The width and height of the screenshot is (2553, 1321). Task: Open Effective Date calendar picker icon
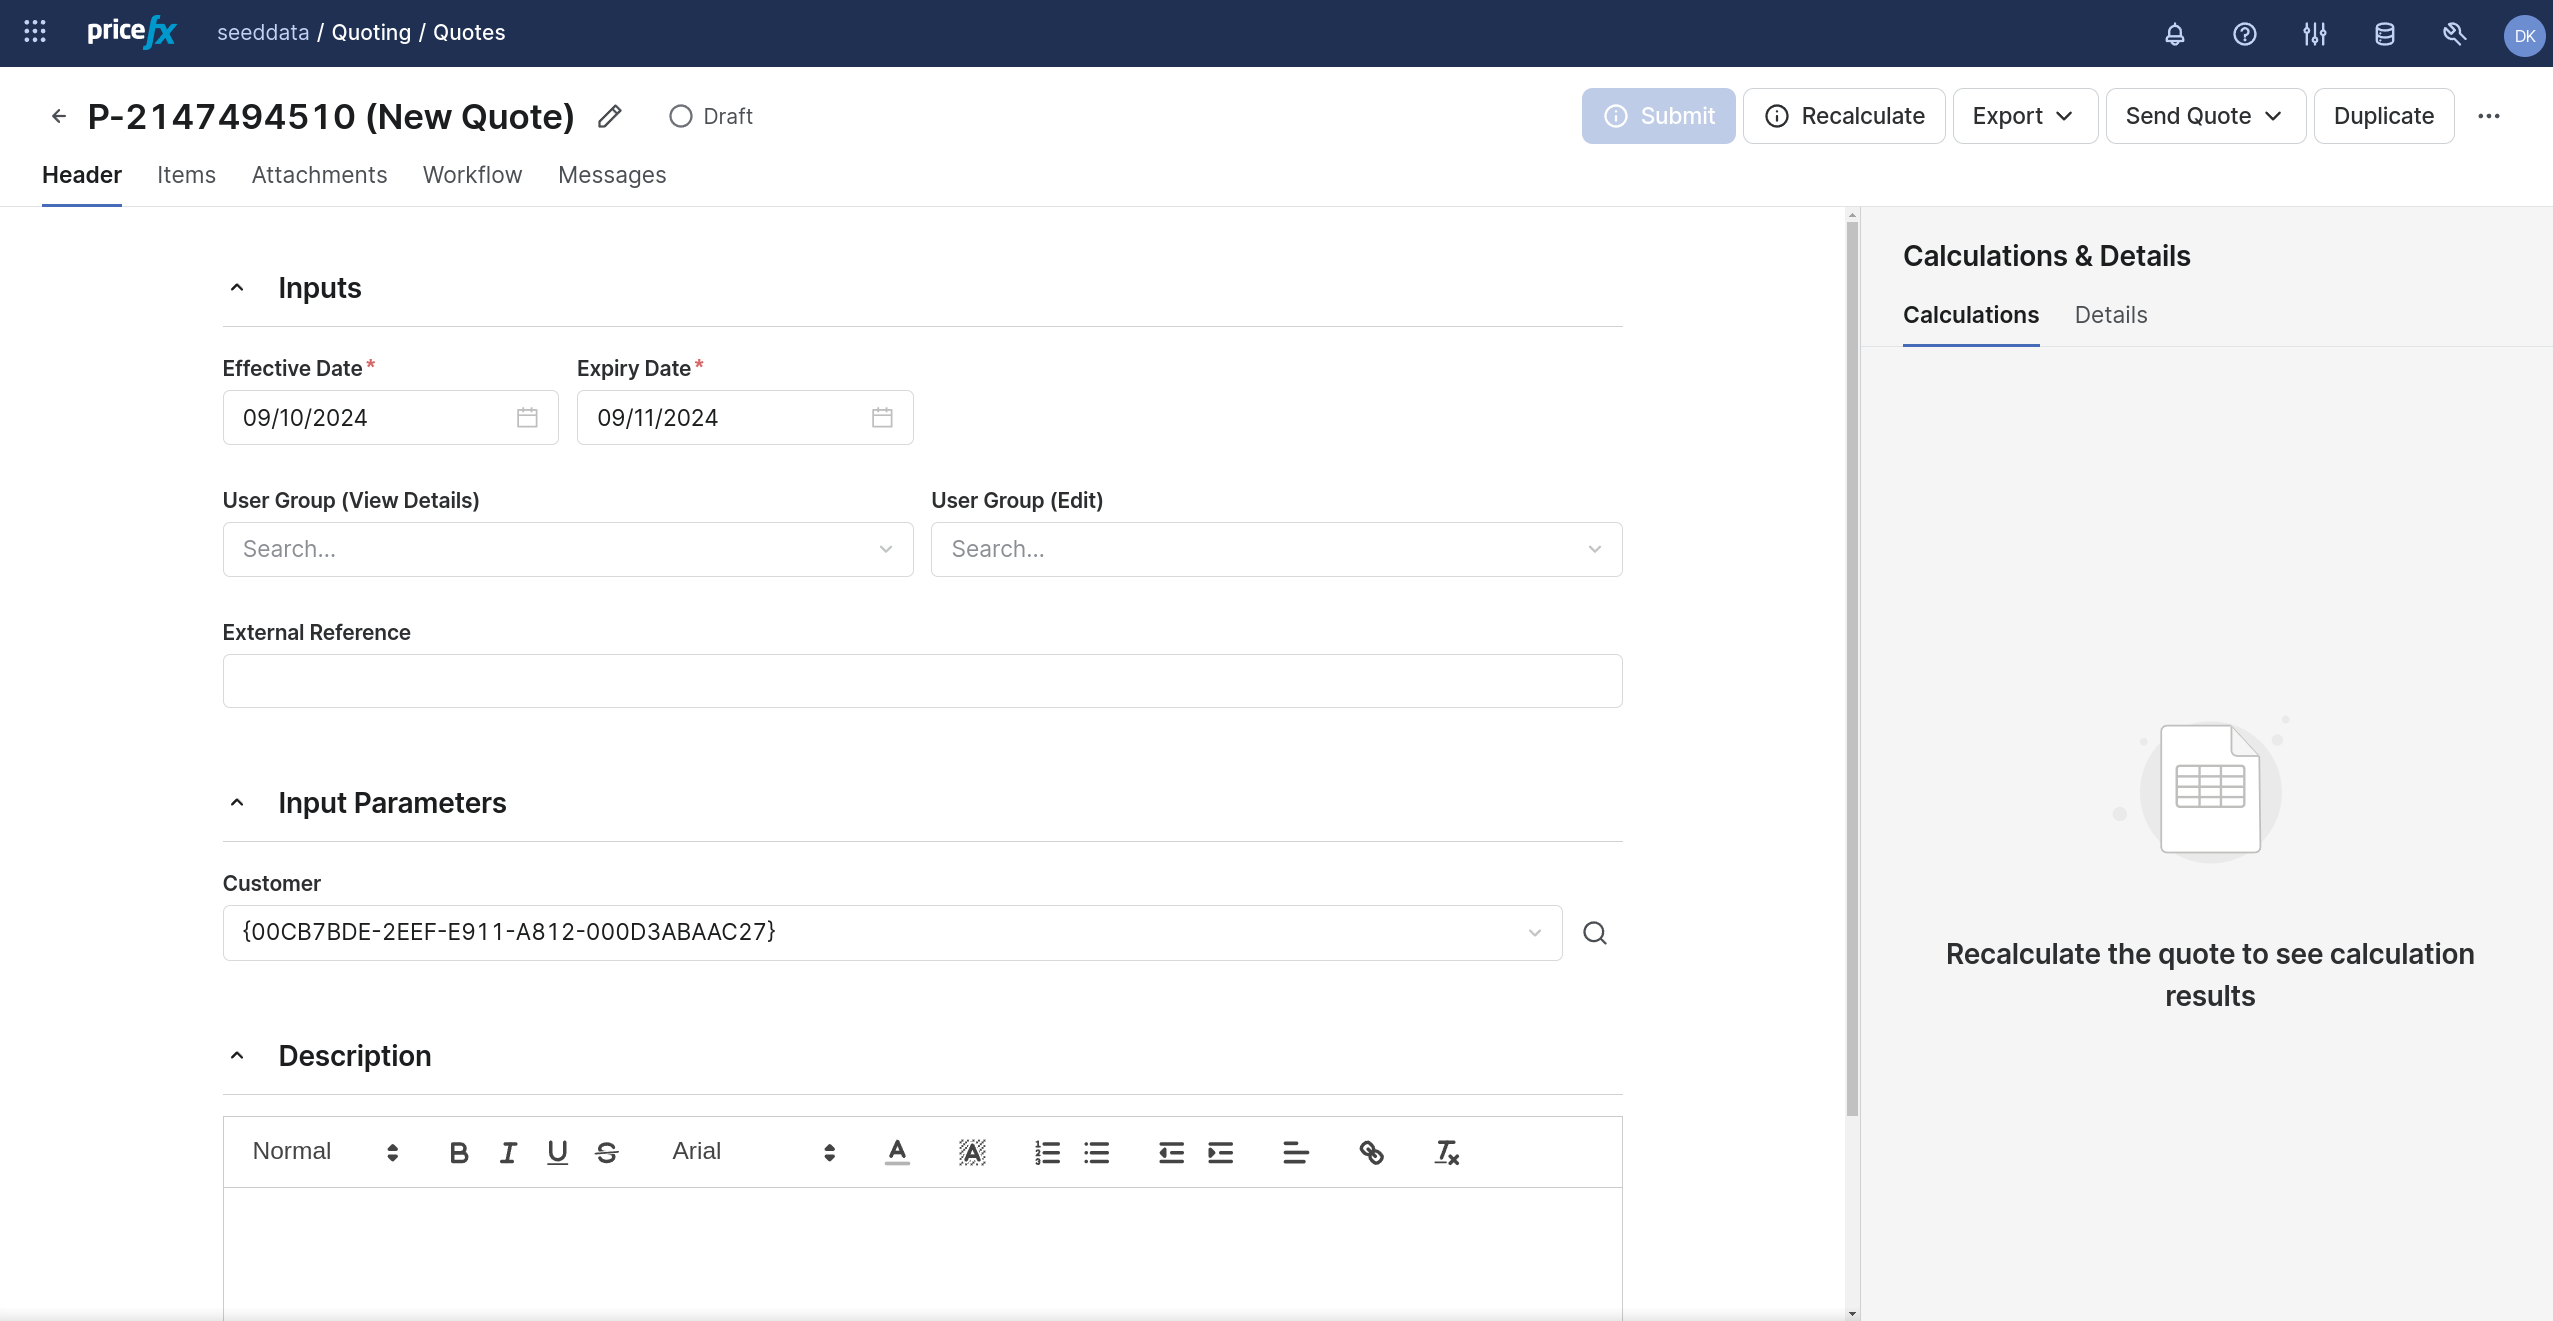(527, 418)
